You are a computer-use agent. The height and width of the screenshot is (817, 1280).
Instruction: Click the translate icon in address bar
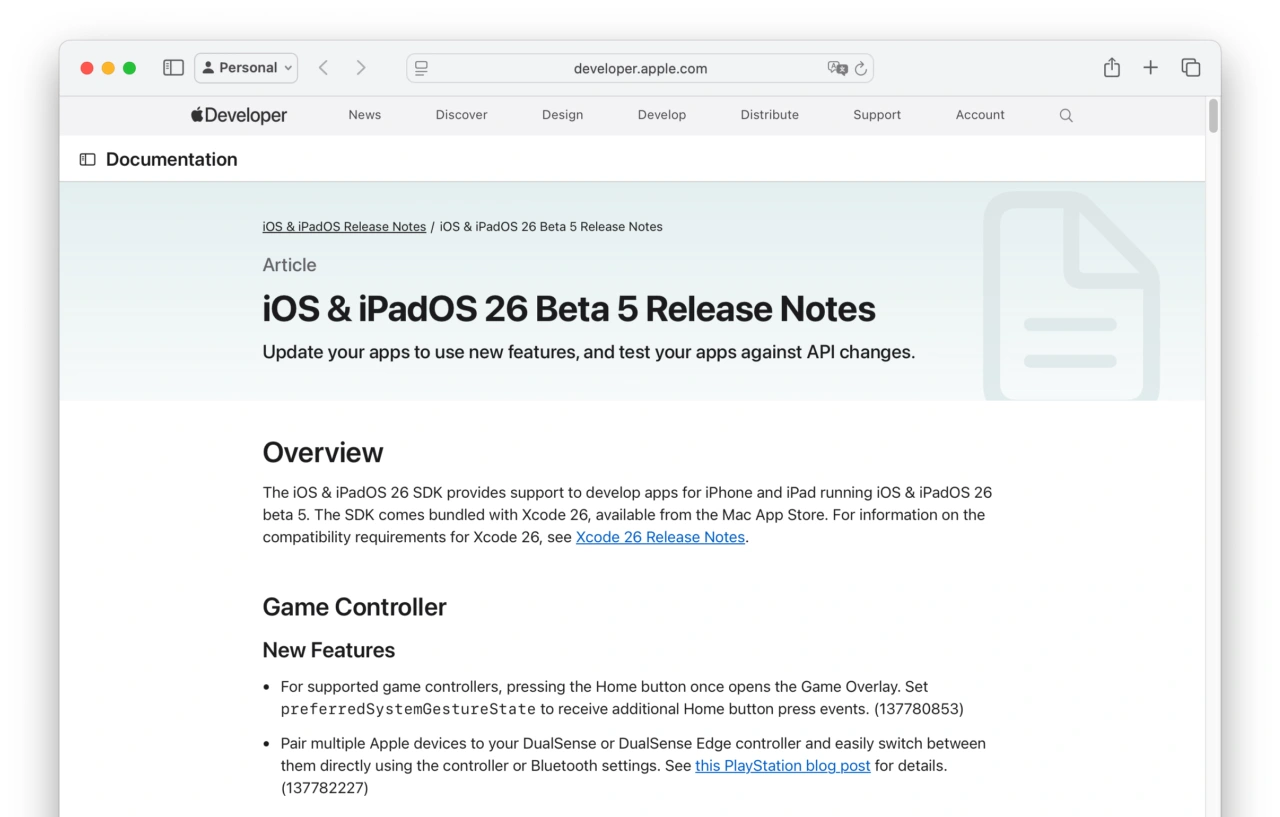coord(837,68)
